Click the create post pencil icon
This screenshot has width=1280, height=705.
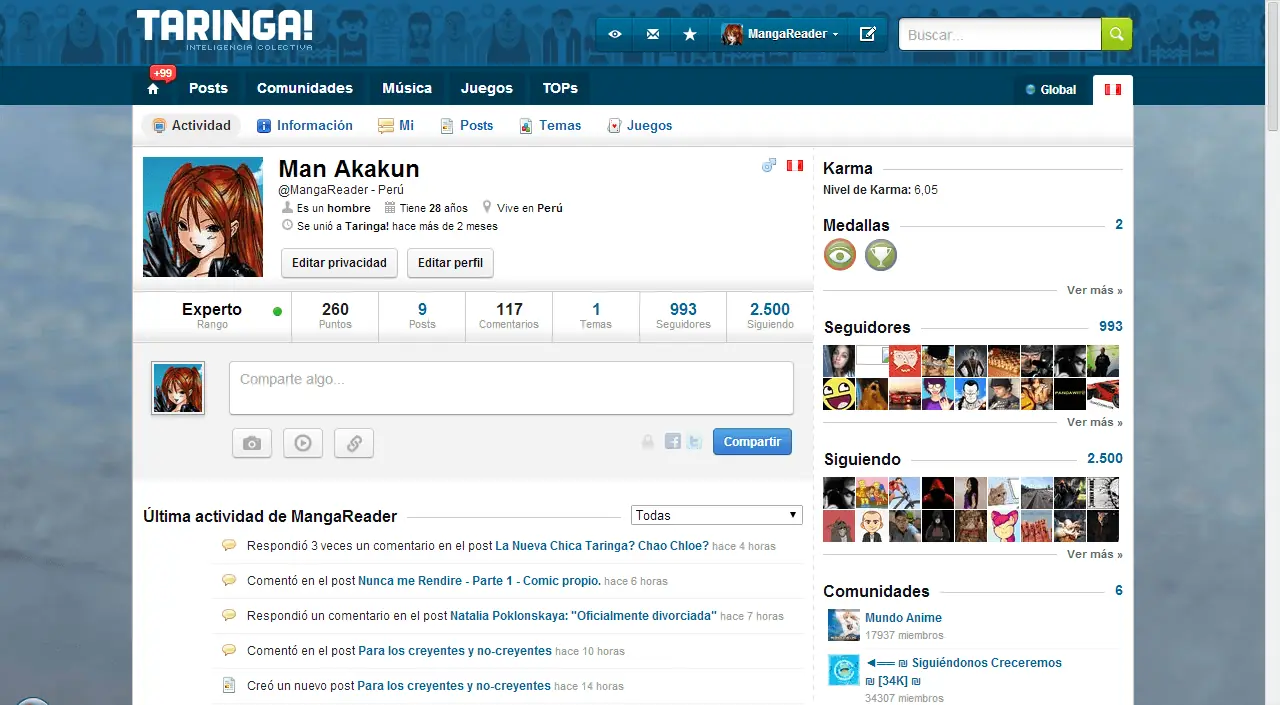click(x=868, y=34)
